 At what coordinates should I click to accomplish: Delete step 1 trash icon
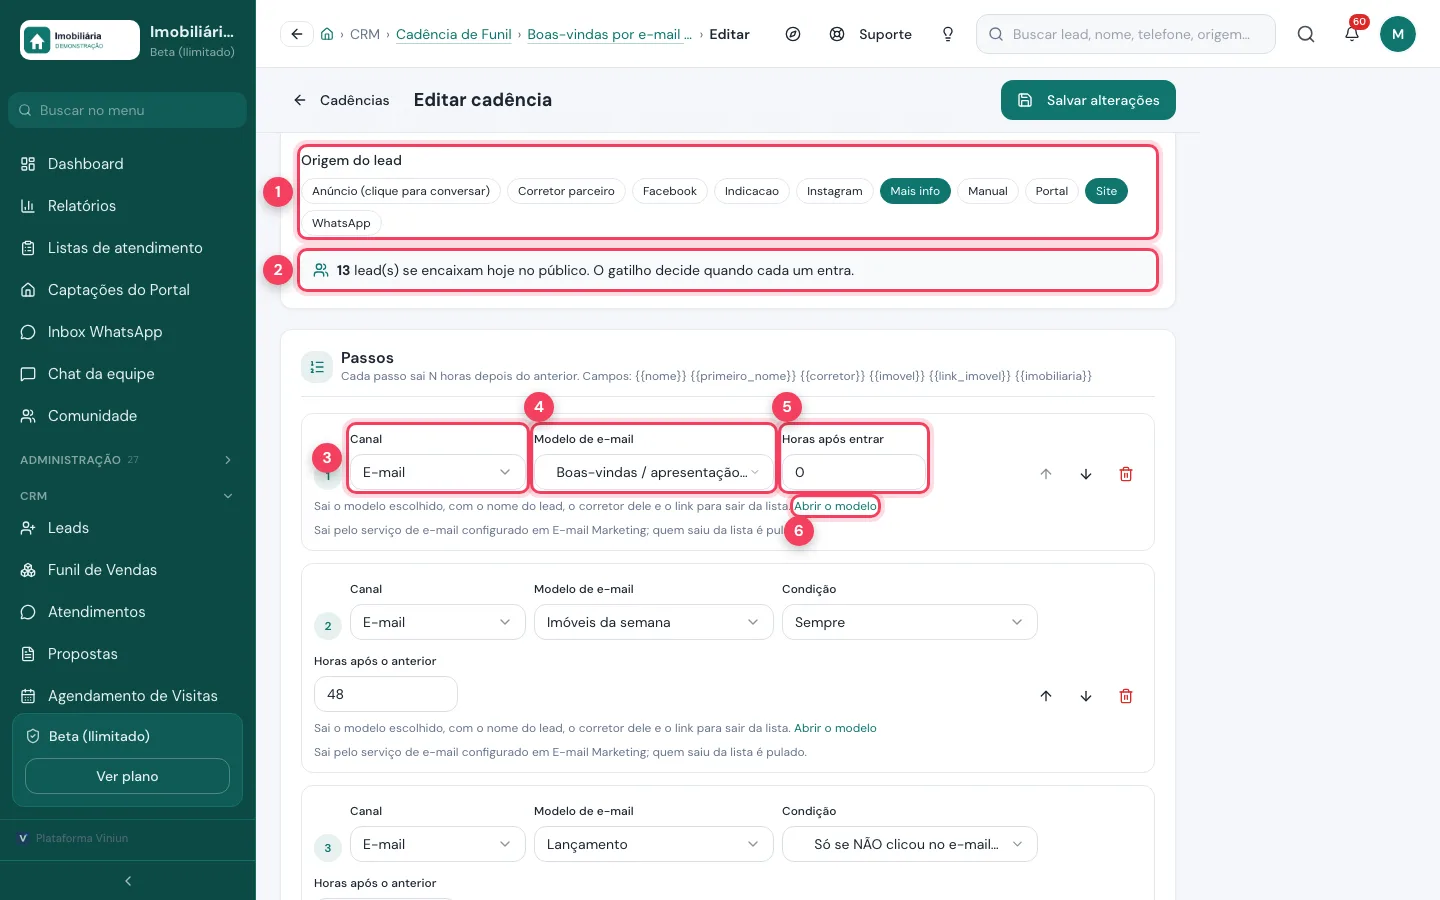point(1126,474)
